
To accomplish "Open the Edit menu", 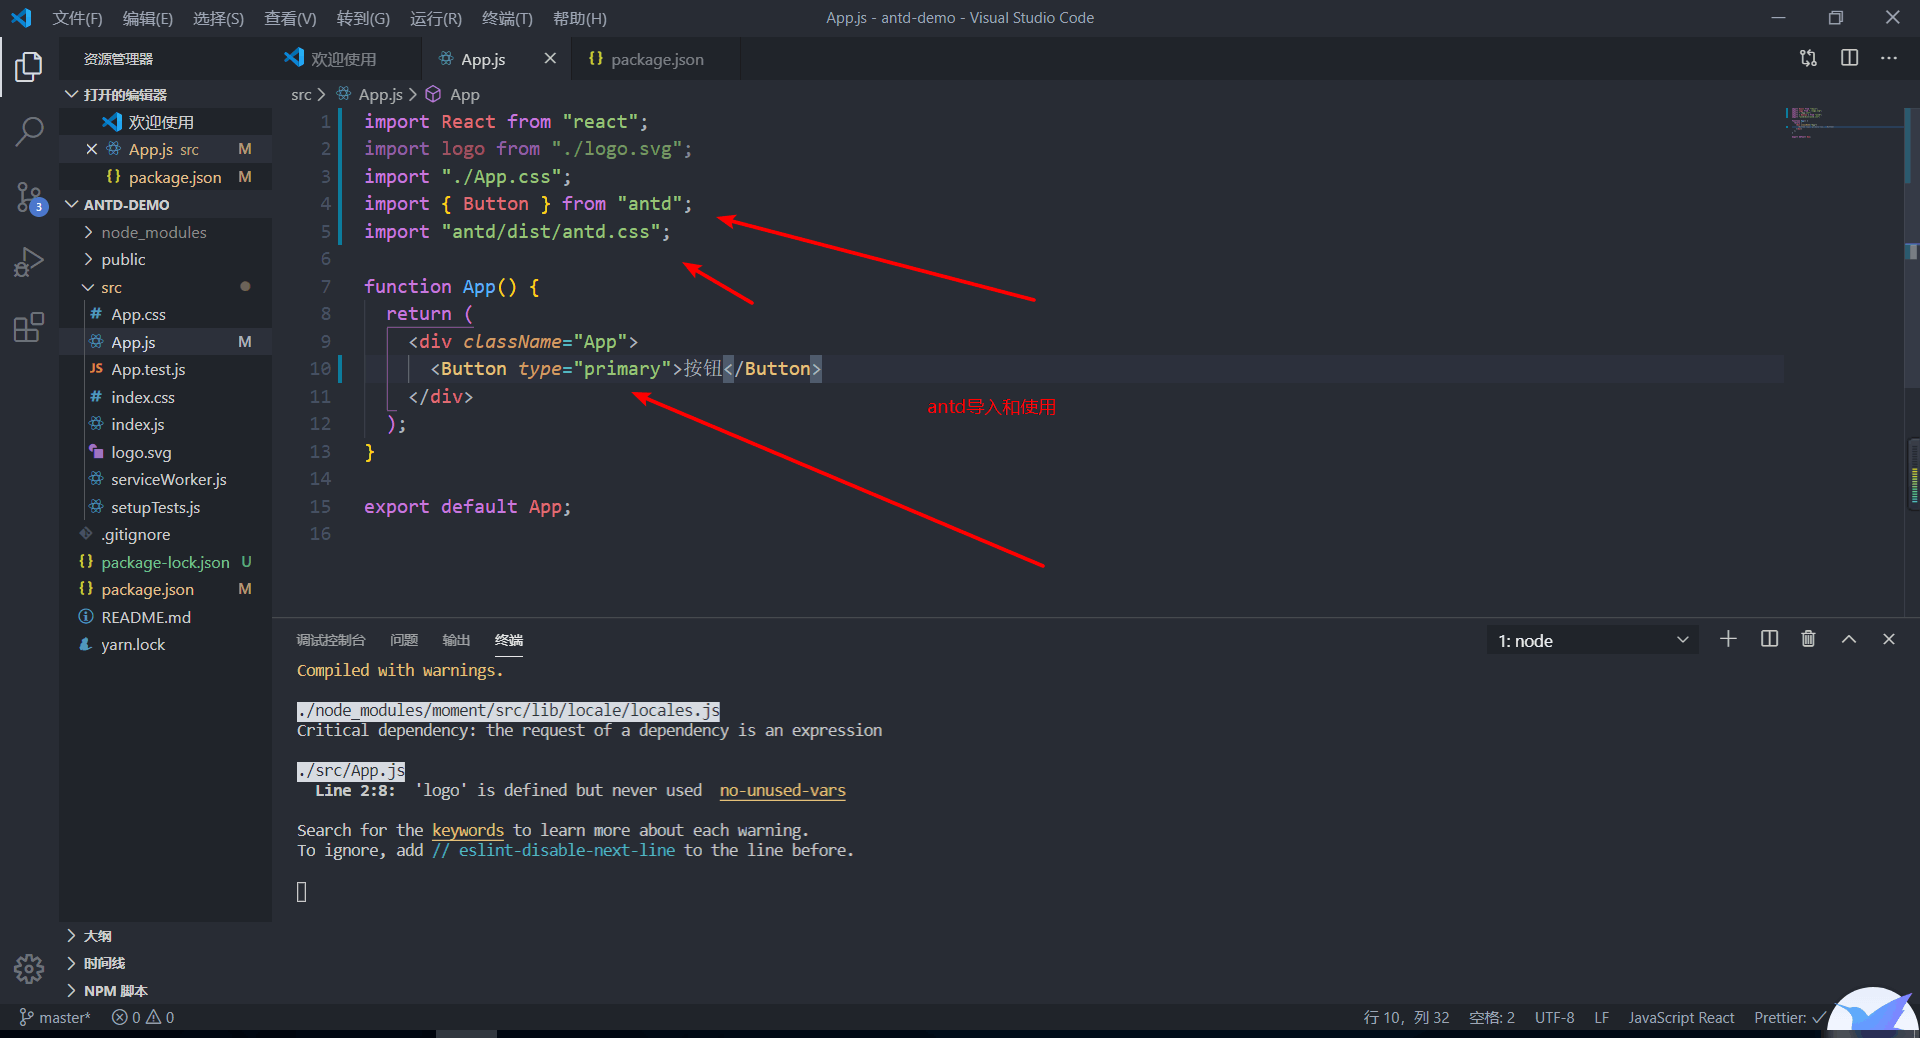I will (147, 18).
